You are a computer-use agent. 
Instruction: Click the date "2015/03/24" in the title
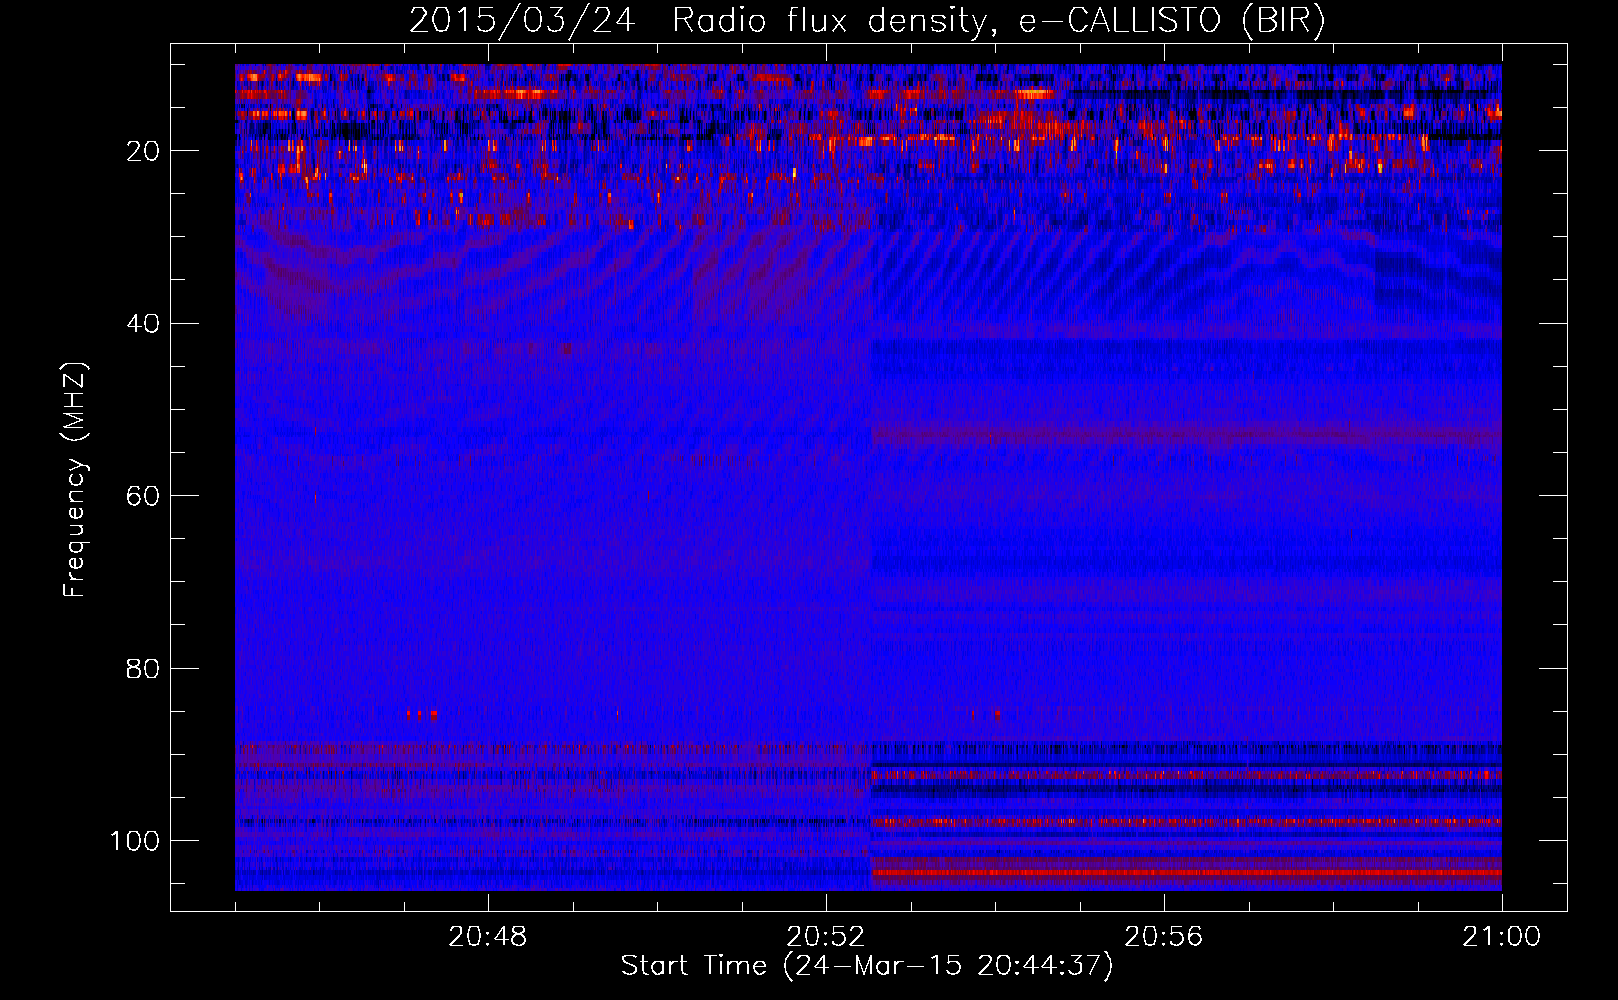pyautogui.click(x=522, y=21)
